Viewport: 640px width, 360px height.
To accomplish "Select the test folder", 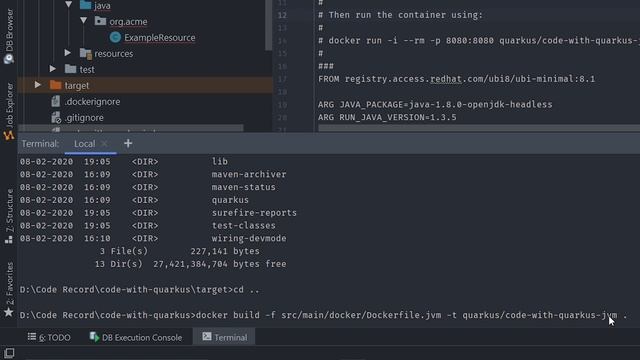I will (87, 69).
